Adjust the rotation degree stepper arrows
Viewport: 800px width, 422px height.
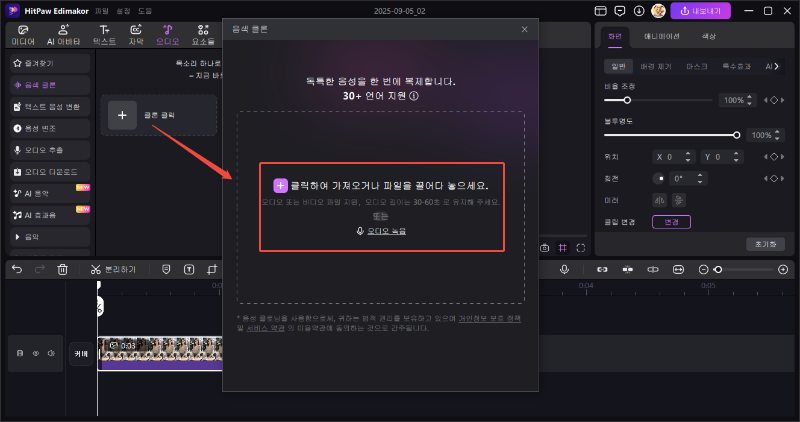pyautogui.click(x=699, y=179)
